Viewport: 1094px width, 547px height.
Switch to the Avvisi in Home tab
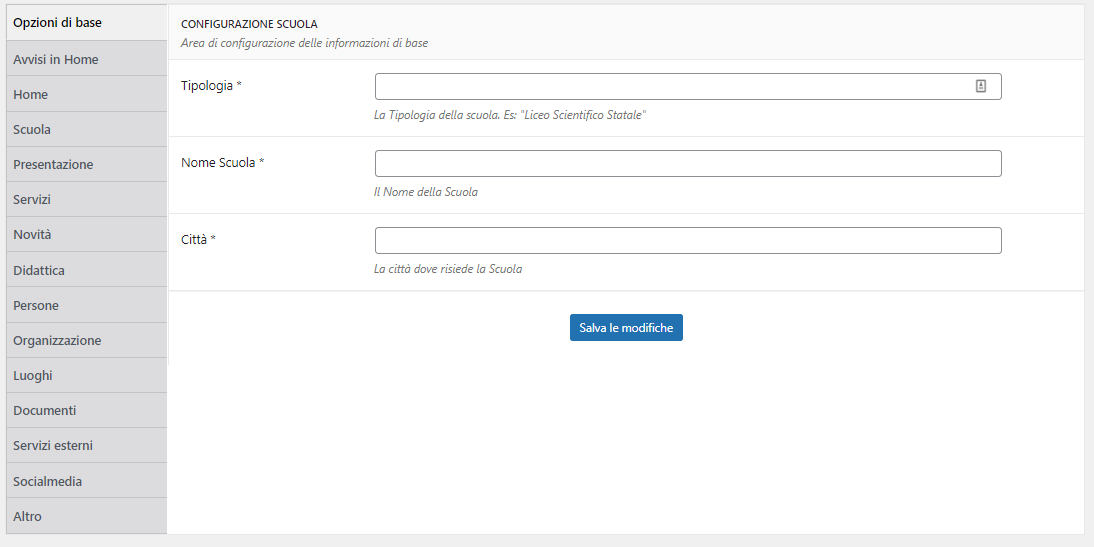[x=87, y=59]
